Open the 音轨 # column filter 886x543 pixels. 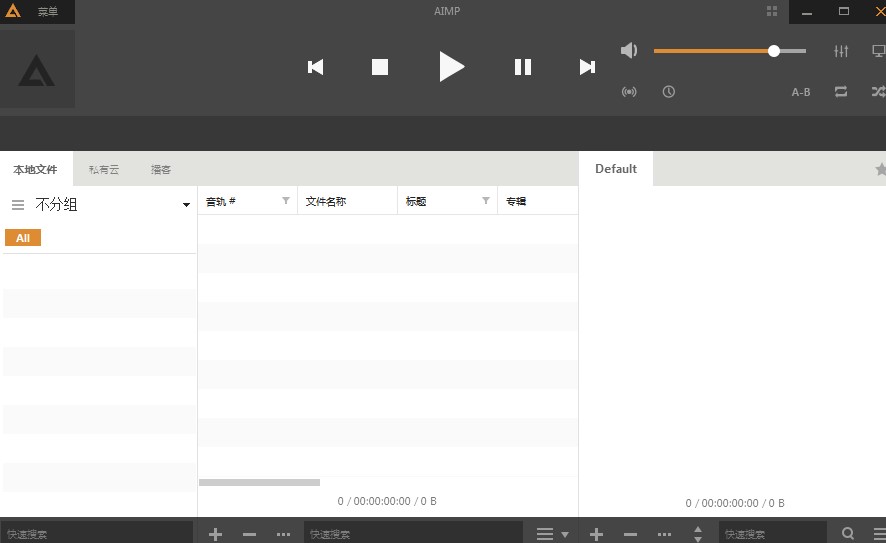click(286, 201)
